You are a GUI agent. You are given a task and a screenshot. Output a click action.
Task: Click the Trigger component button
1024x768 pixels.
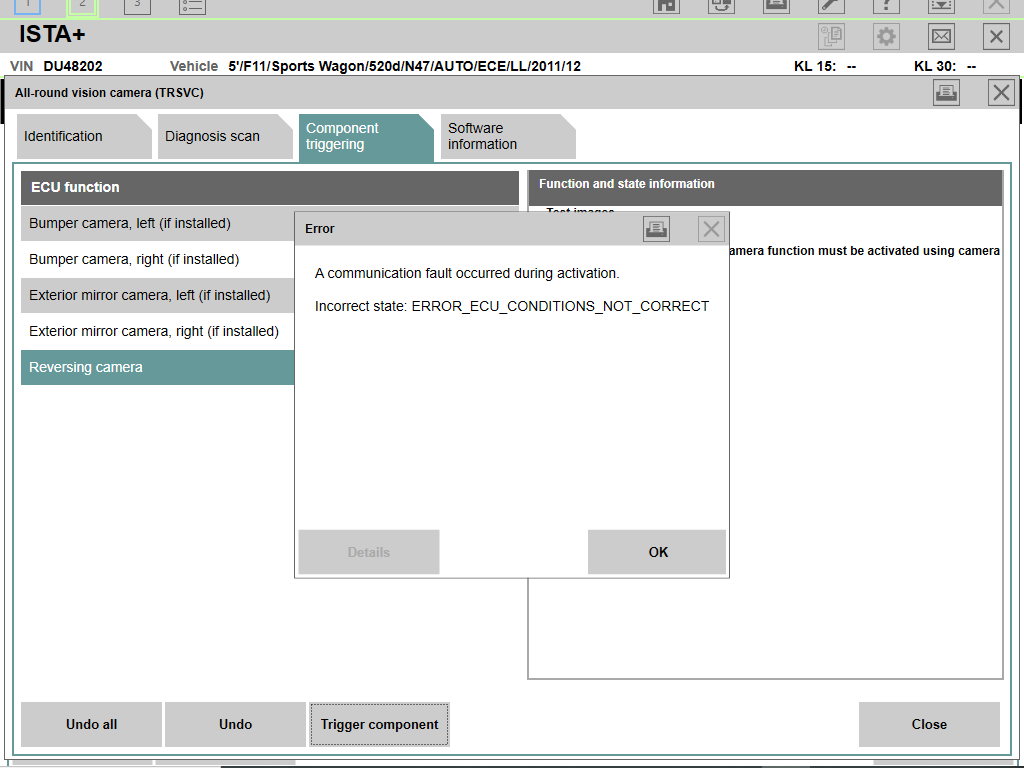379,724
